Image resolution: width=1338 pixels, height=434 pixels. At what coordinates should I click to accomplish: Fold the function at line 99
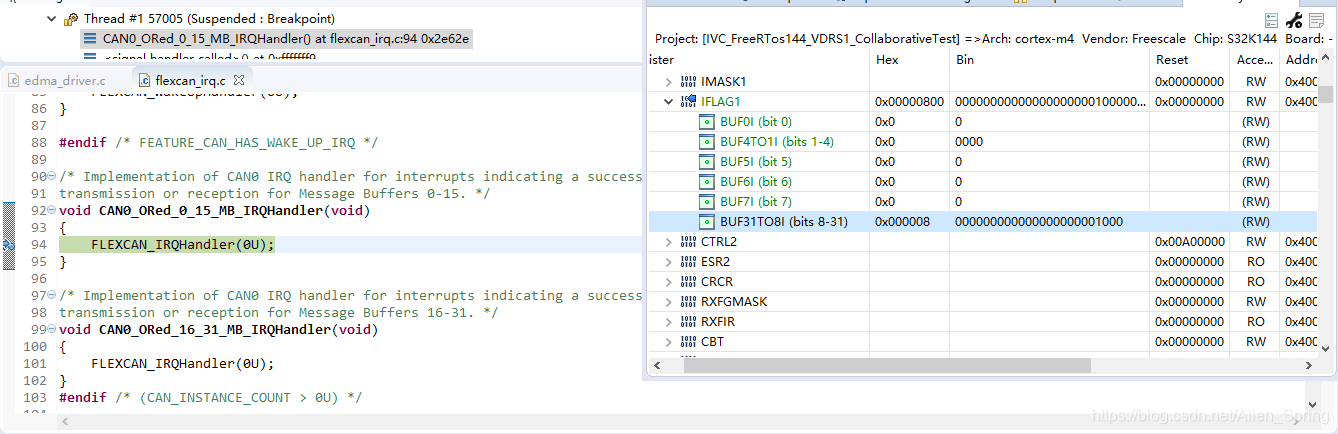(x=52, y=329)
